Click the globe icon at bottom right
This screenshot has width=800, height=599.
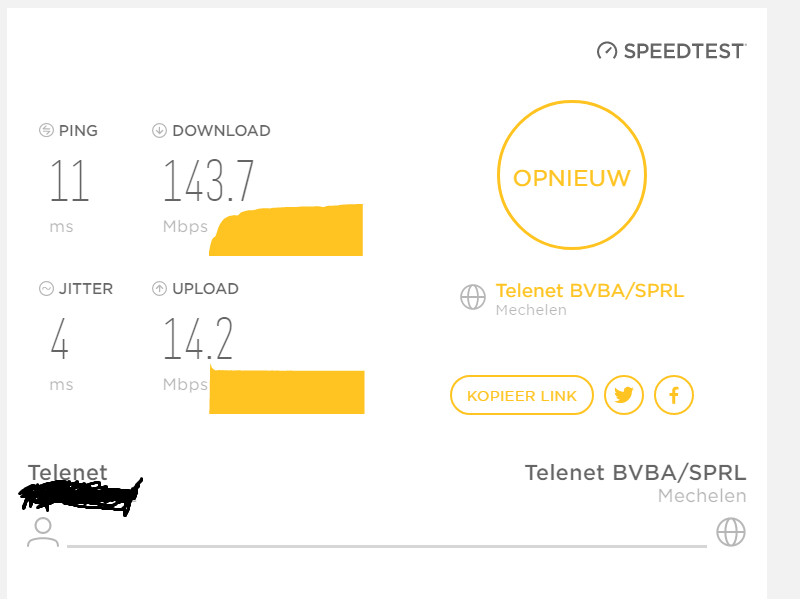click(x=731, y=532)
